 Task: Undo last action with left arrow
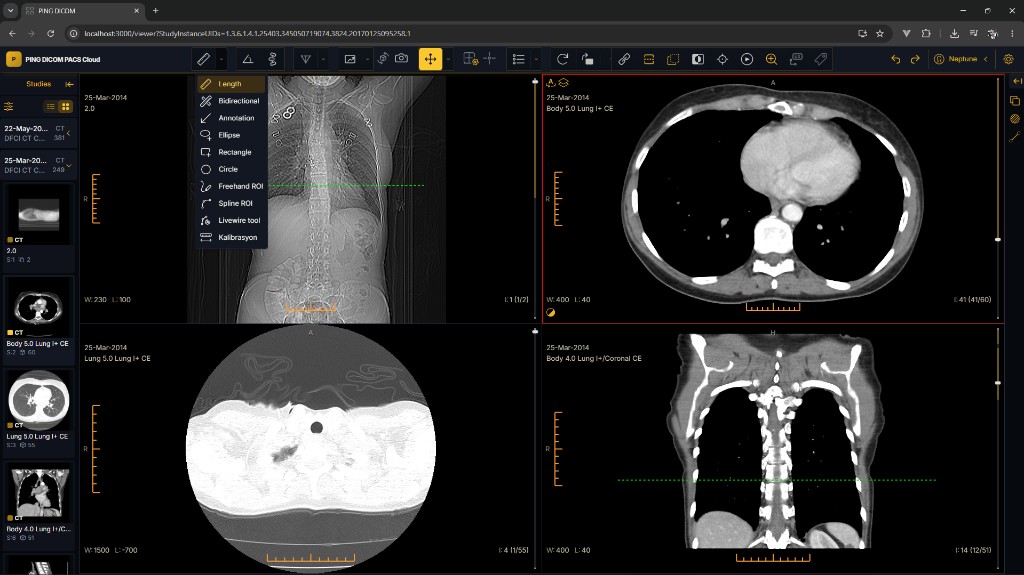coord(895,59)
